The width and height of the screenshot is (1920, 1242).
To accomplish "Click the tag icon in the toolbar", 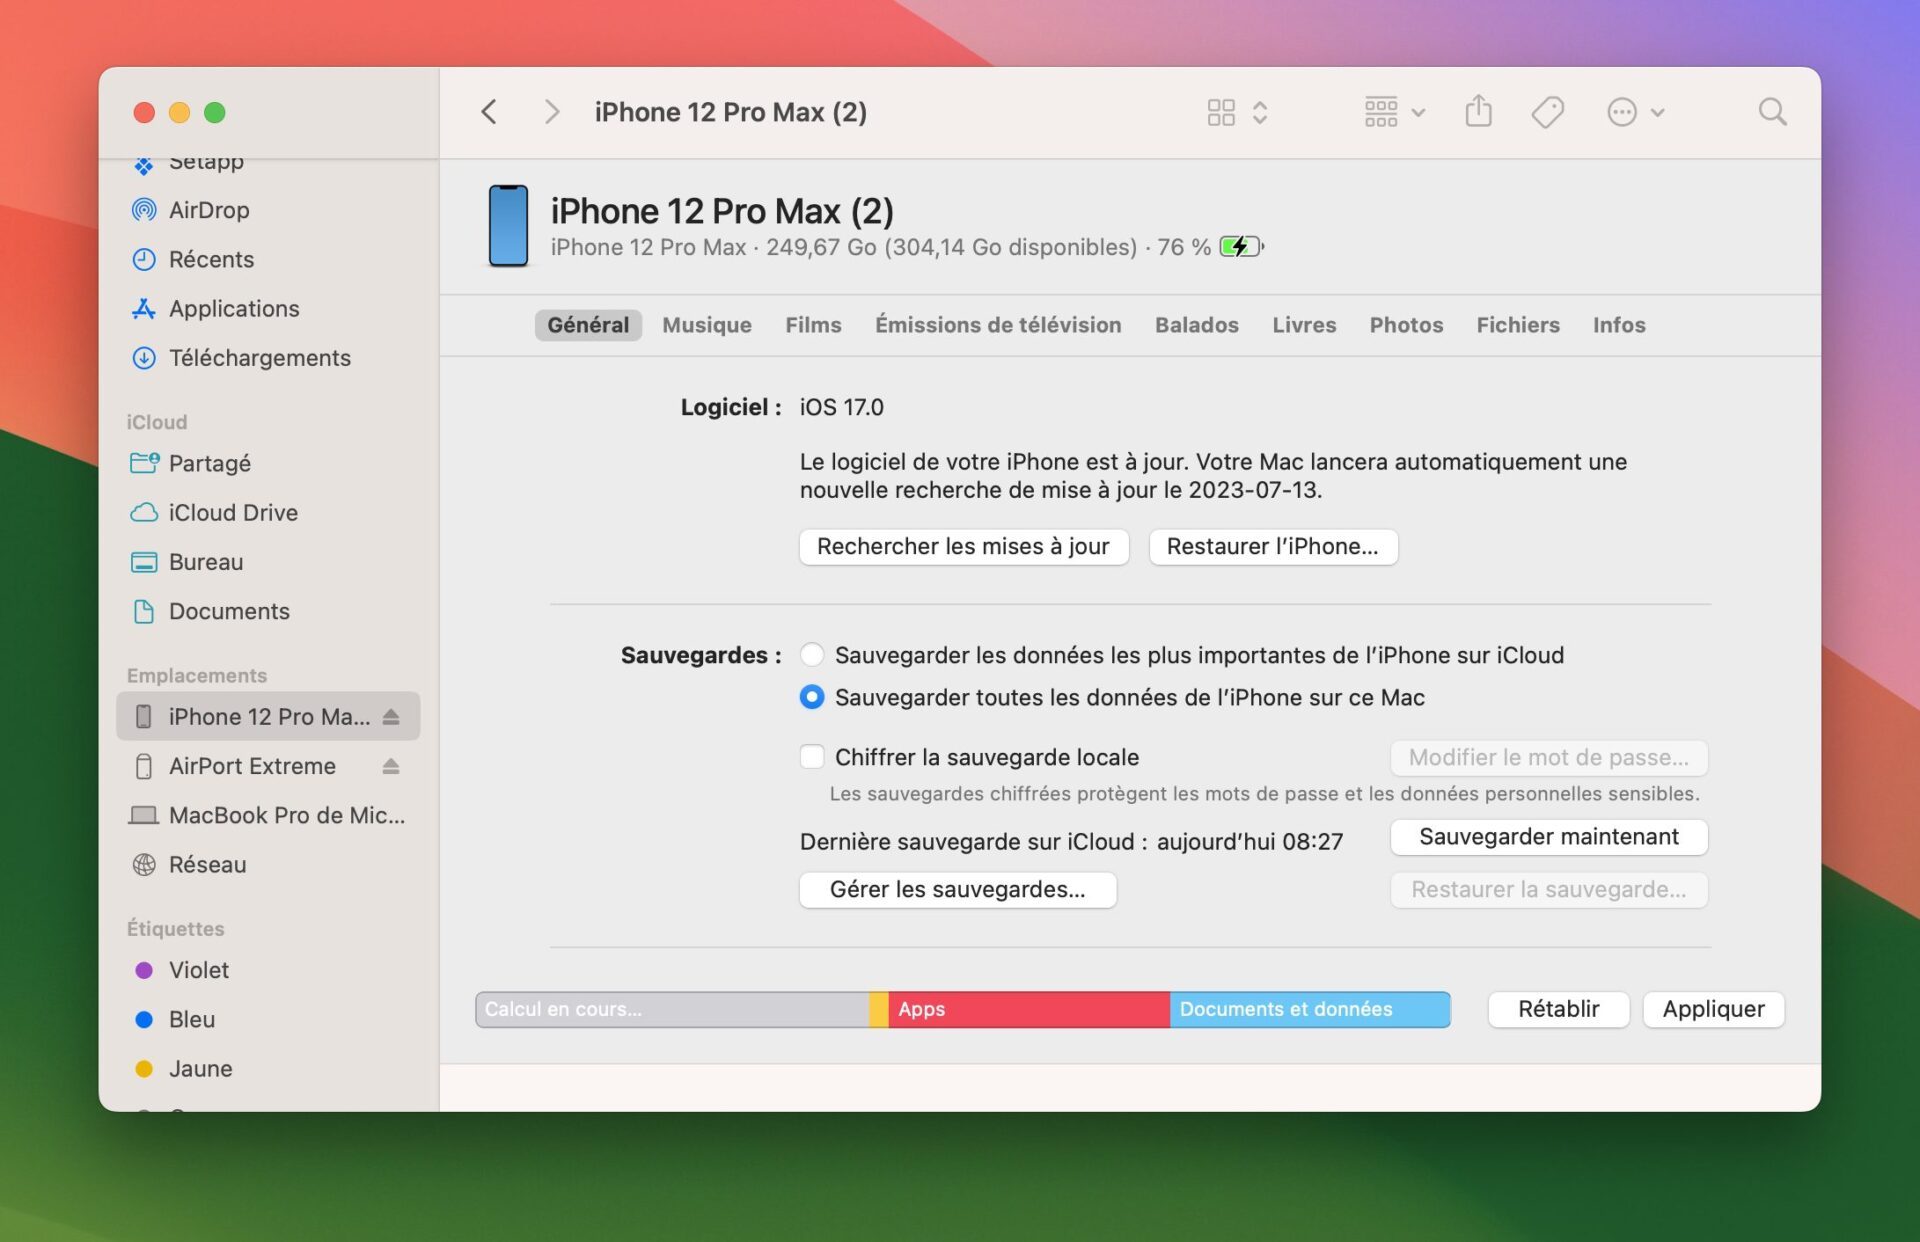I will (1547, 112).
